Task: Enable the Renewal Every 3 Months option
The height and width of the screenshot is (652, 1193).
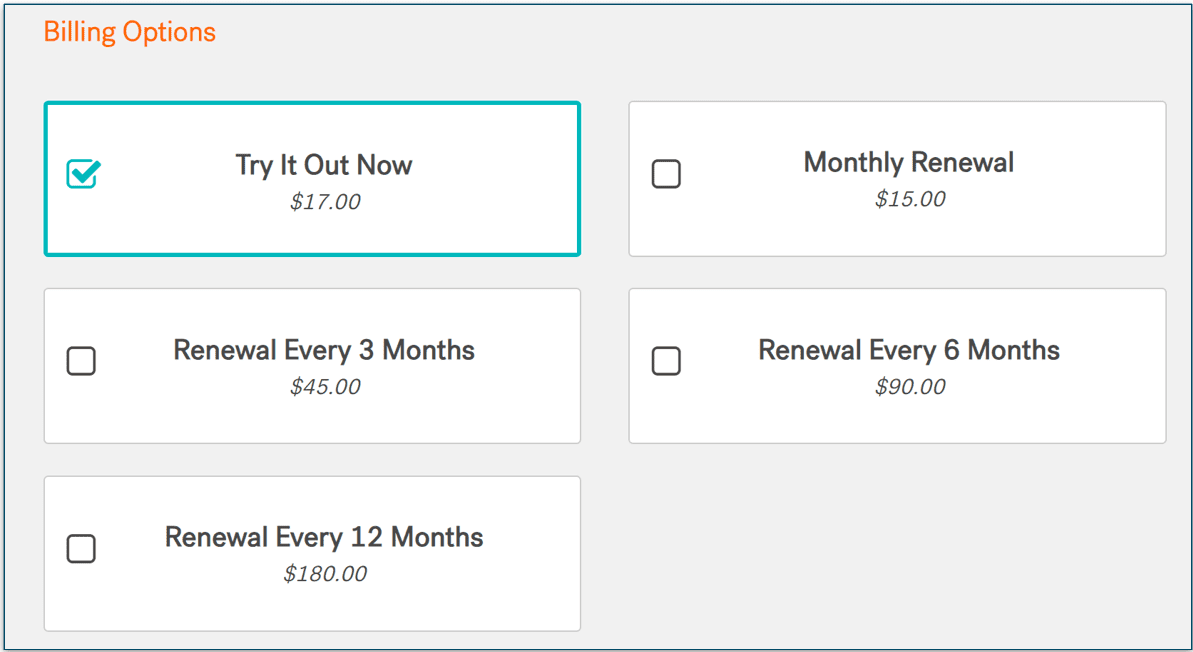Action: point(81,361)
